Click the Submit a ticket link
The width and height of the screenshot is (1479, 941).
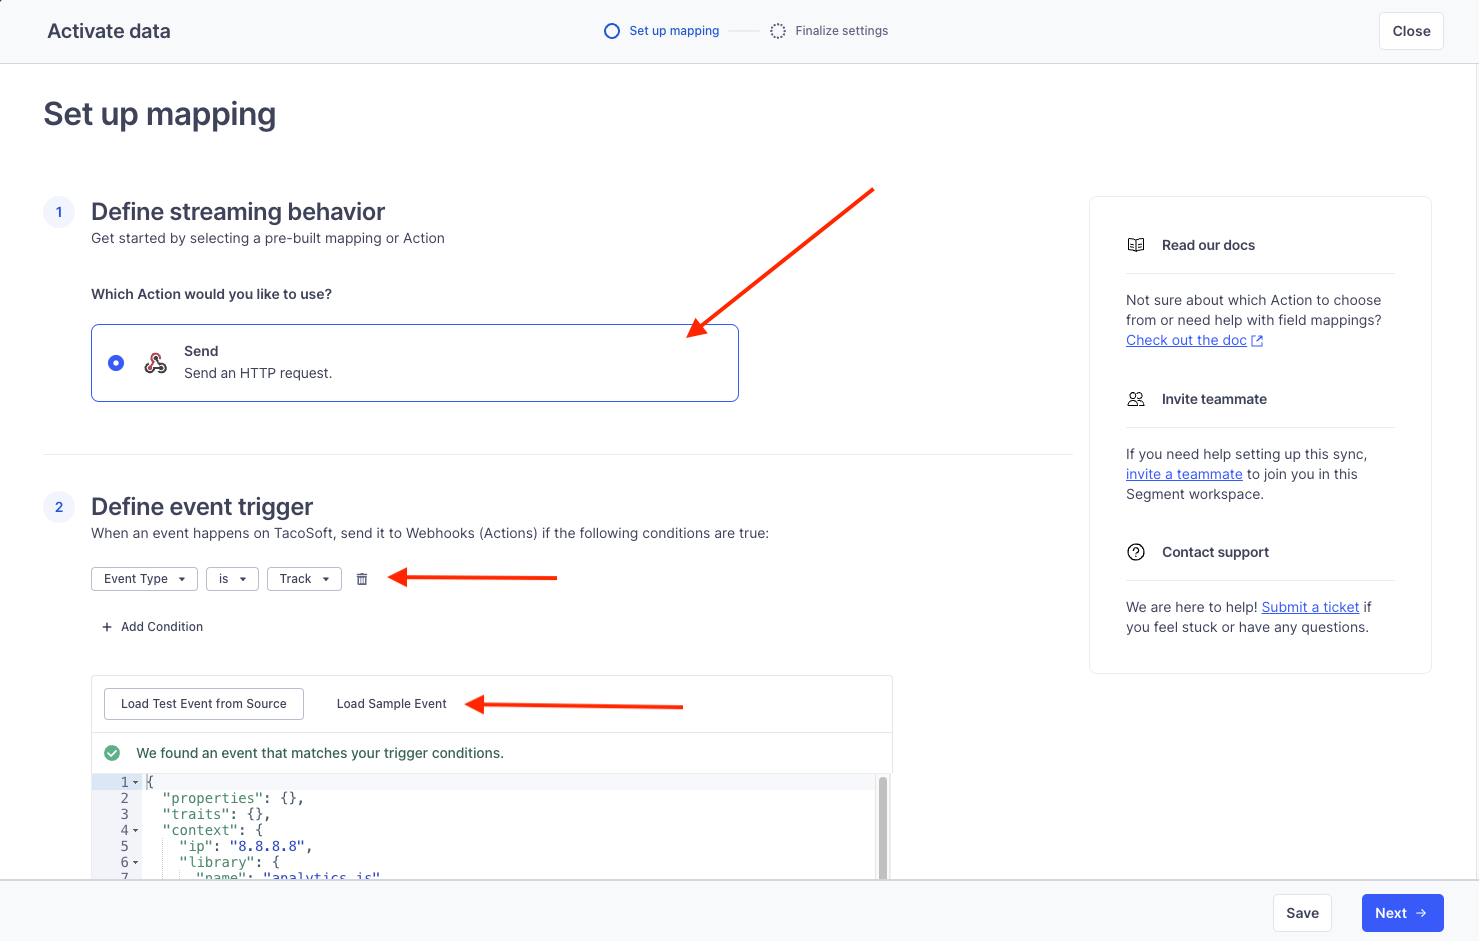(x=1310, y=606)
